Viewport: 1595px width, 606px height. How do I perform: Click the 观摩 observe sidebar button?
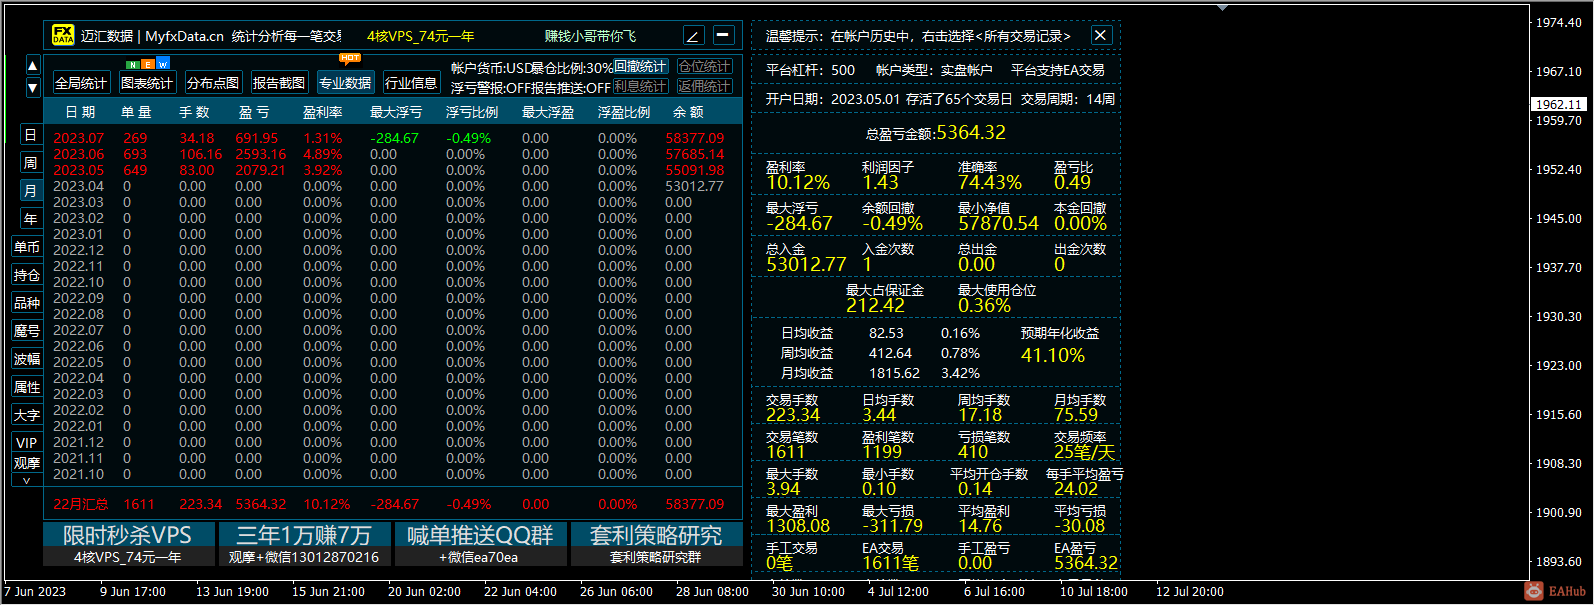pyautogui.click(x=27, y=463)
